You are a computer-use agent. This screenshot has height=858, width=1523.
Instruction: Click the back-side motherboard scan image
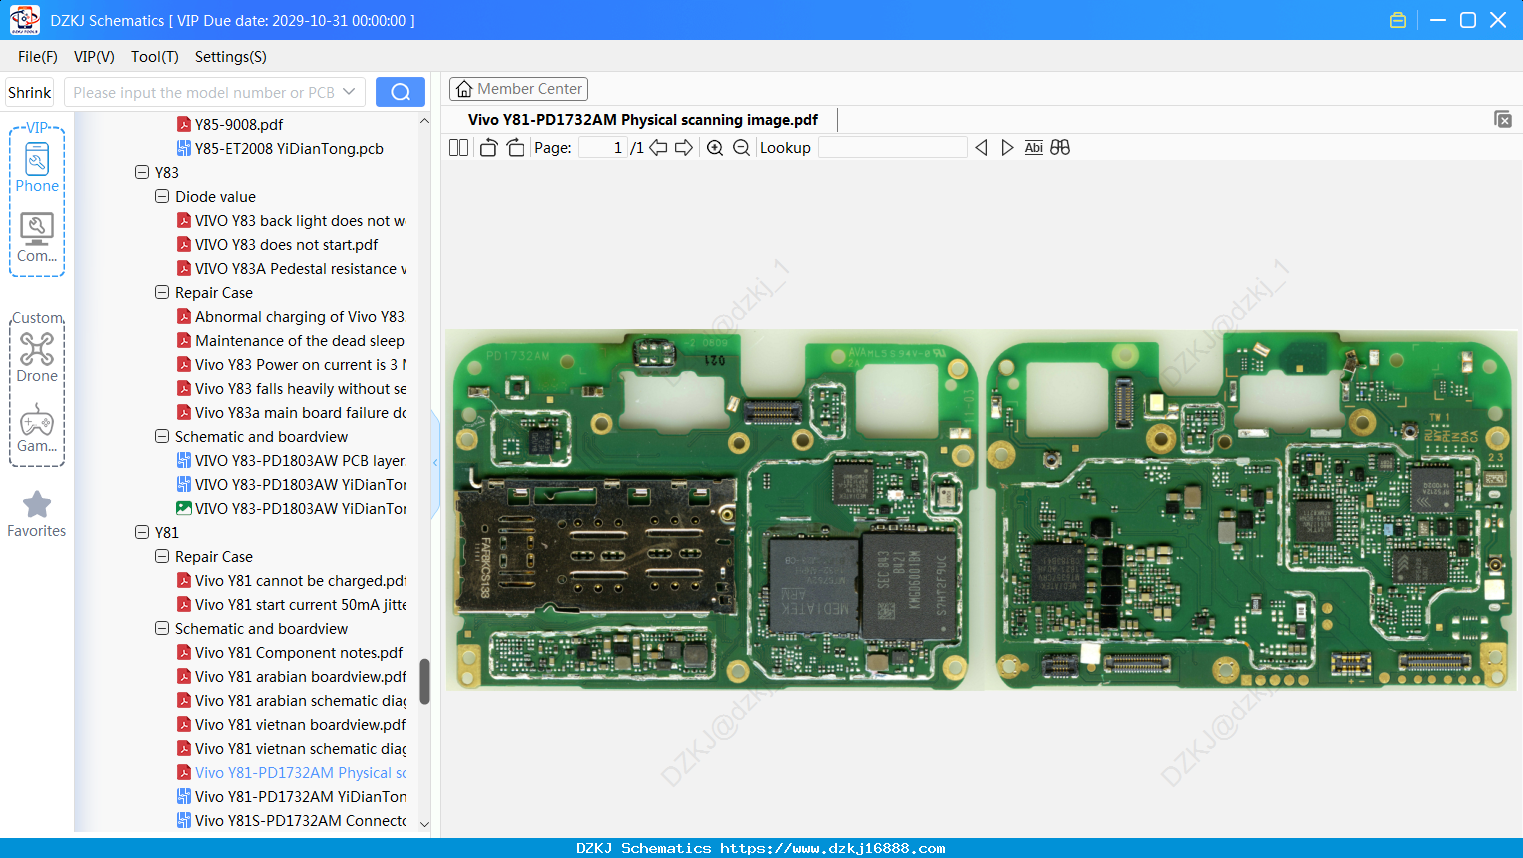(1250, 512)
